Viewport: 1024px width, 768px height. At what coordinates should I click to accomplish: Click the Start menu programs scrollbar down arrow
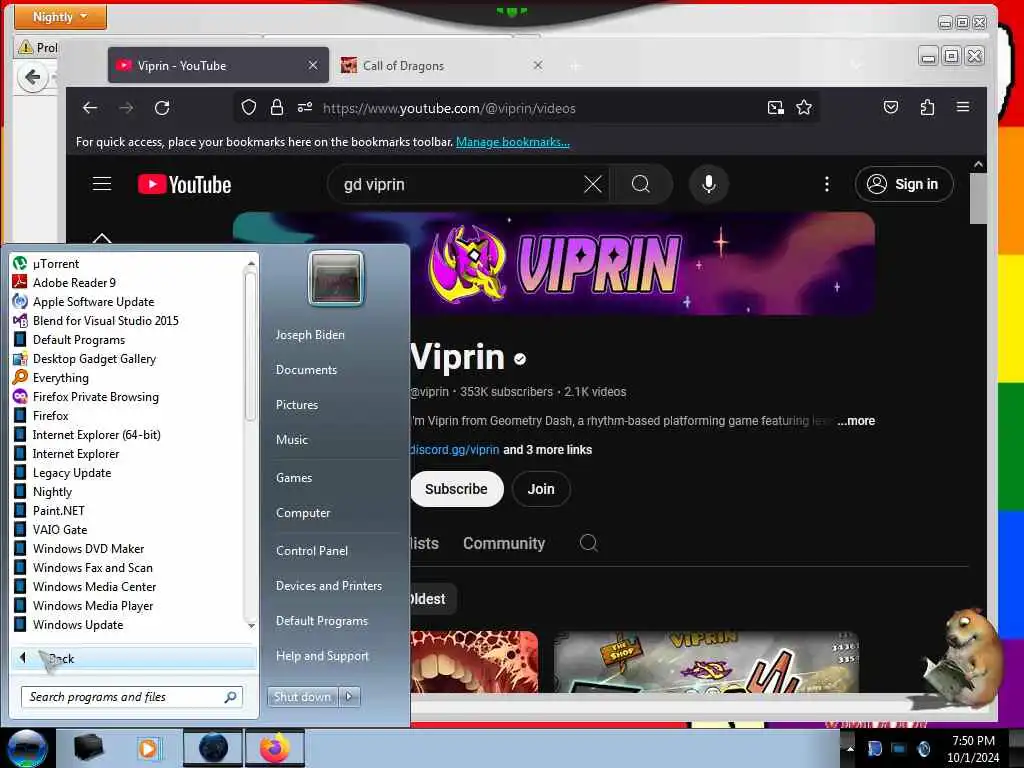click(251, 626)
